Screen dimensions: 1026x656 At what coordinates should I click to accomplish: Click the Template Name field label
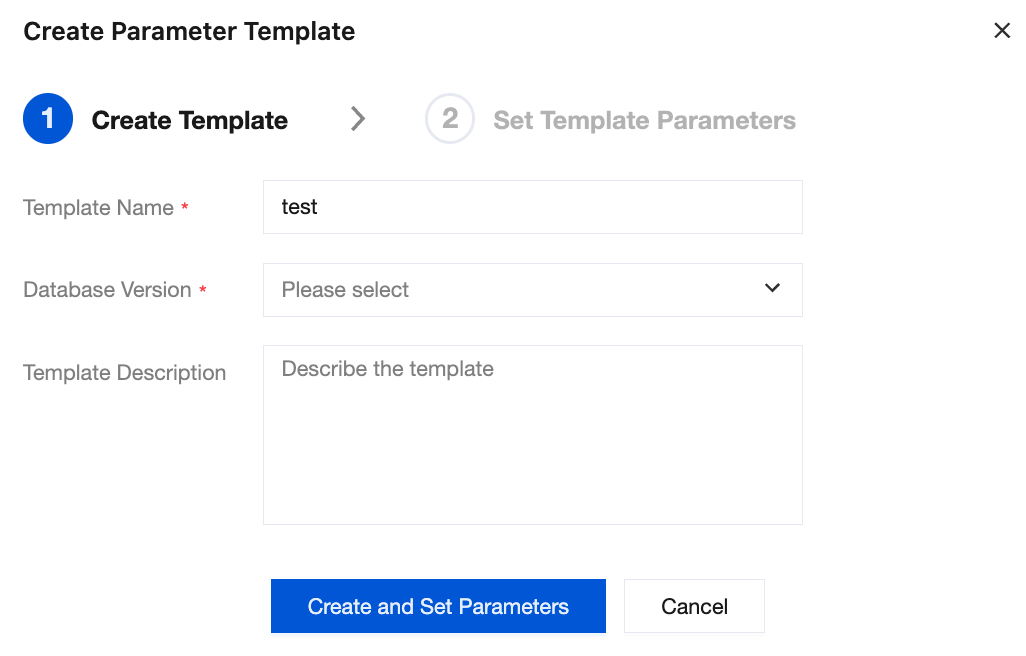tap(98, 208)
